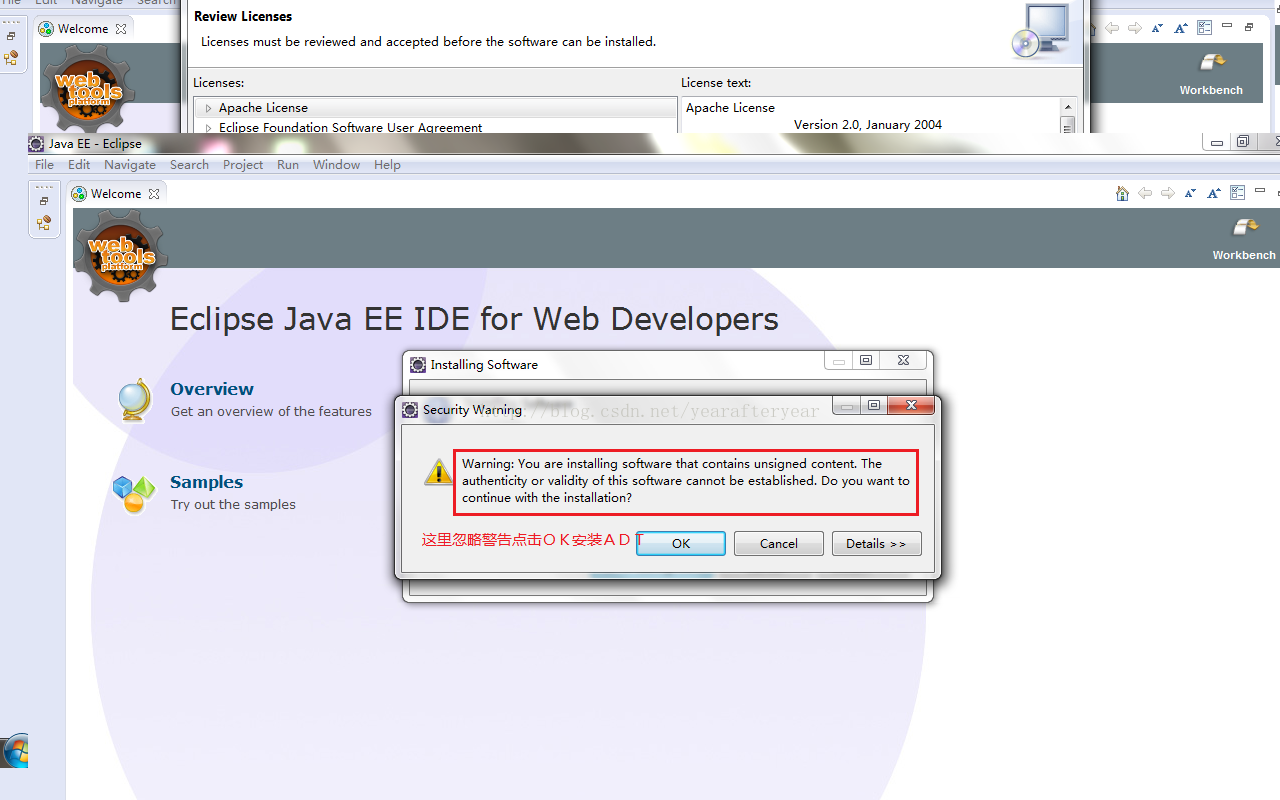
Task: Click 'Get an overview of the features' text
Action: pos(271,411)
